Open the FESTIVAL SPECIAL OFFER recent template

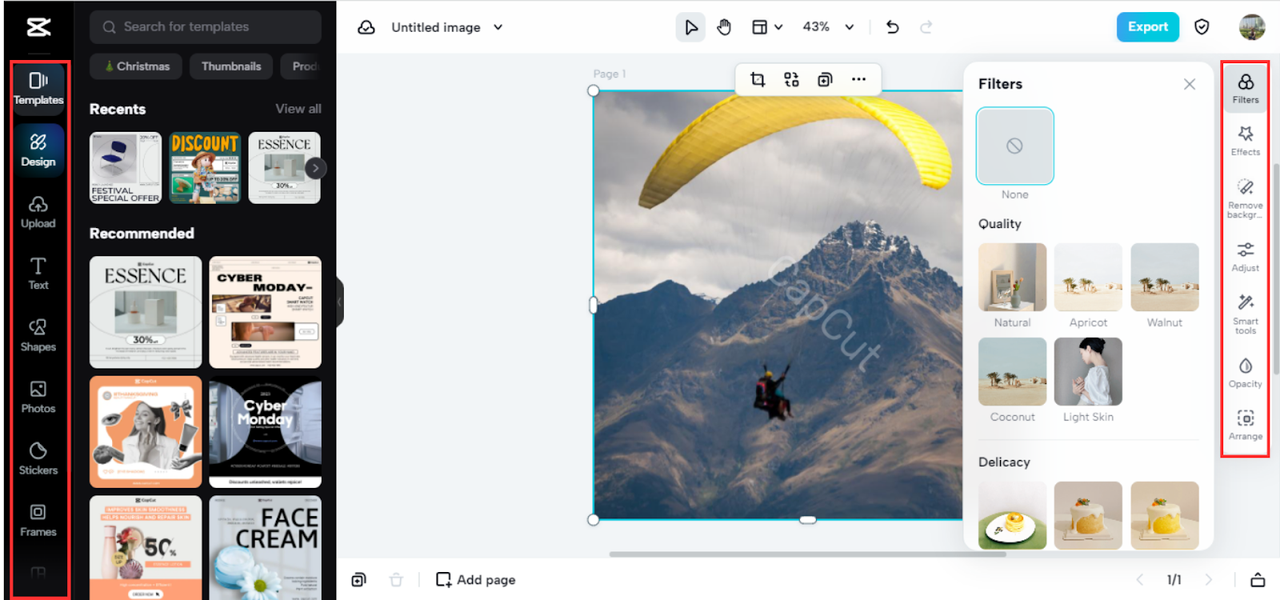click(x=126, y=168)
